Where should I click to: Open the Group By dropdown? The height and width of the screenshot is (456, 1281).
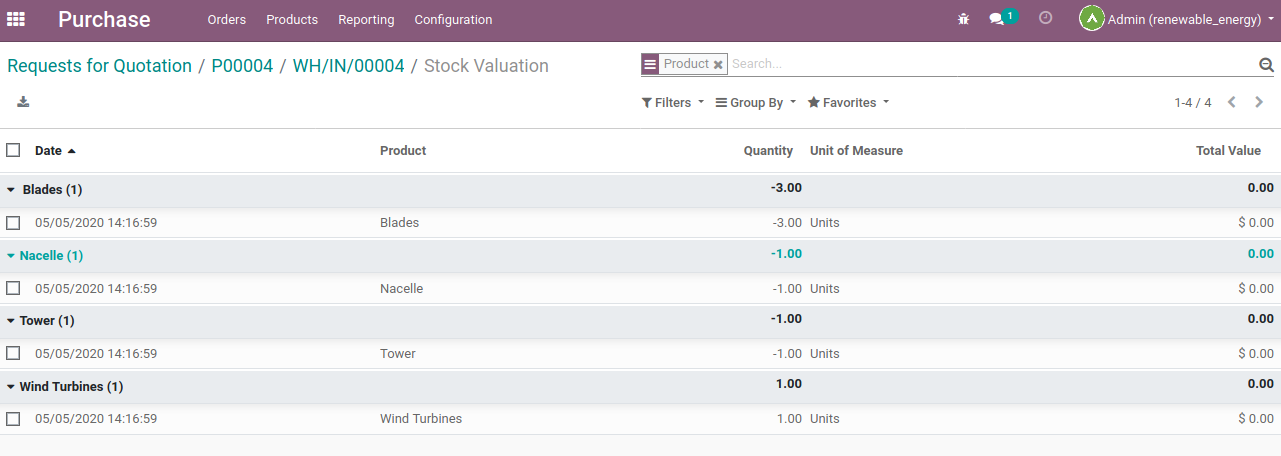click(x=756, y=103)
